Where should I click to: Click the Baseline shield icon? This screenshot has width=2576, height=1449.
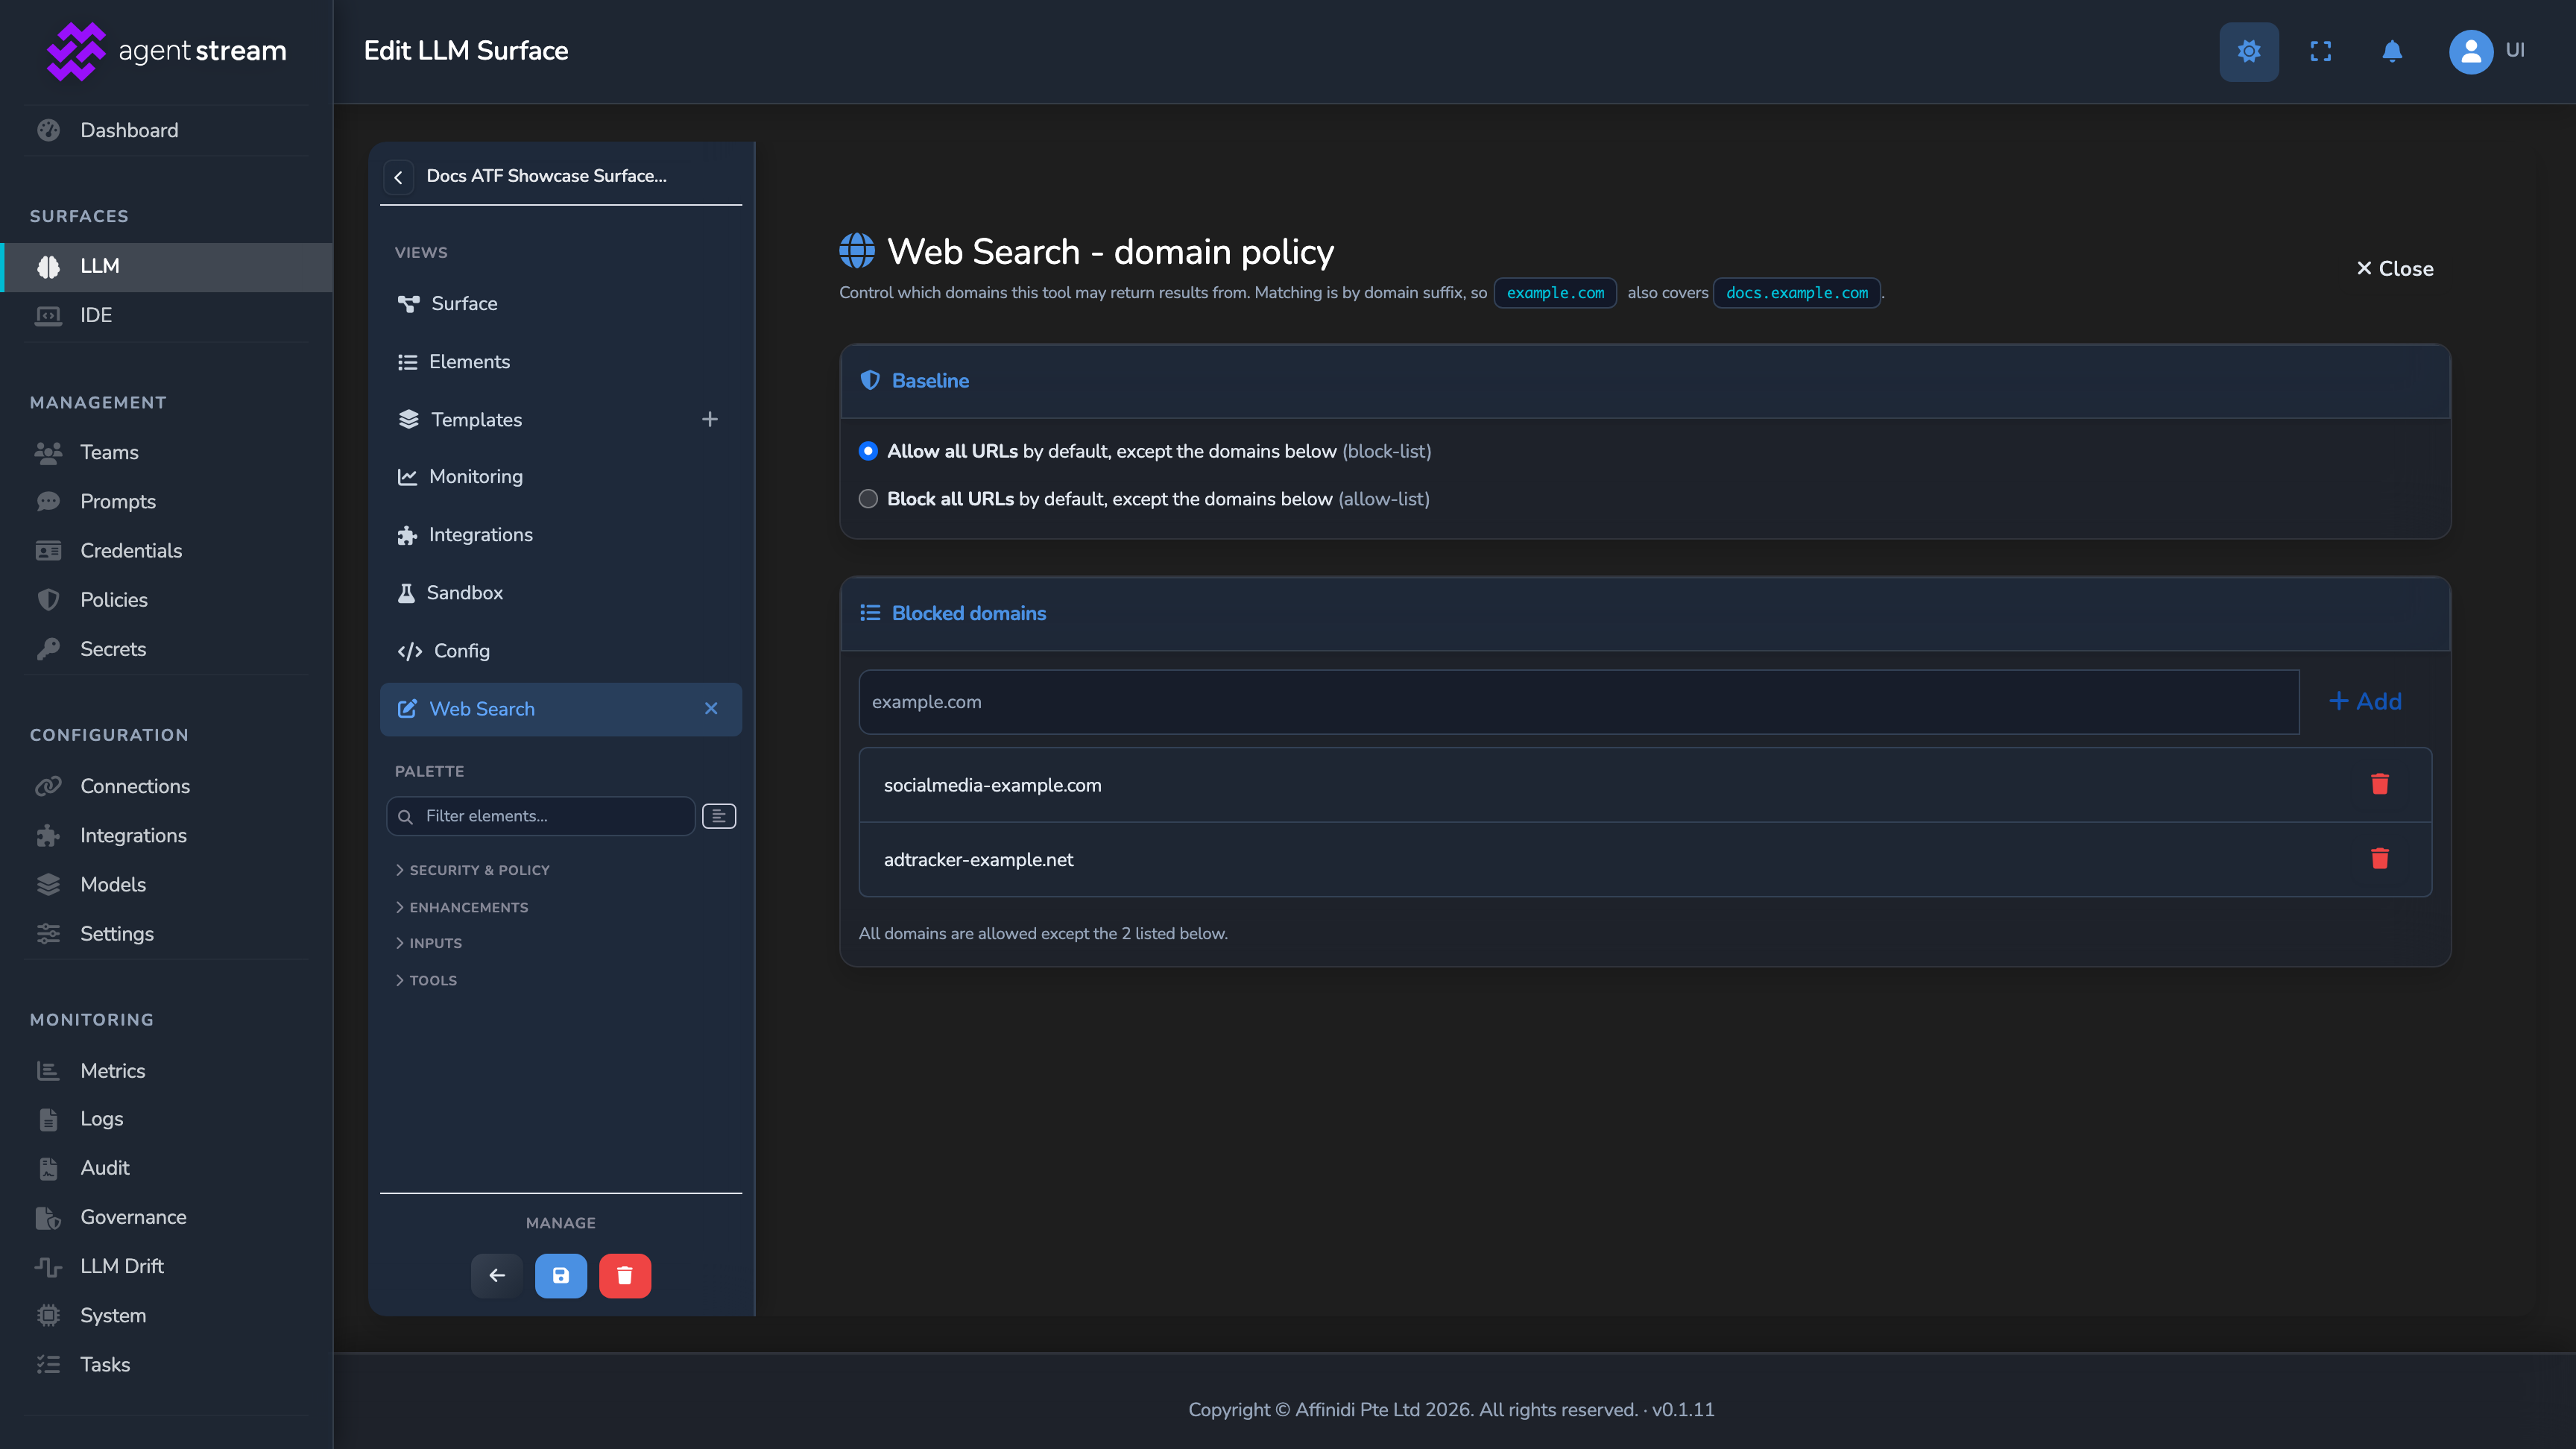[x=870, y=380]
